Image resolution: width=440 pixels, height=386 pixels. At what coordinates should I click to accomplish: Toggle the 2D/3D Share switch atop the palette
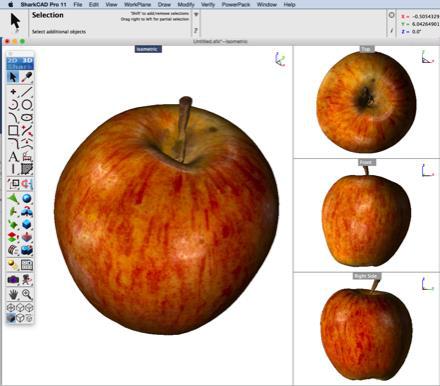(20, 63)
